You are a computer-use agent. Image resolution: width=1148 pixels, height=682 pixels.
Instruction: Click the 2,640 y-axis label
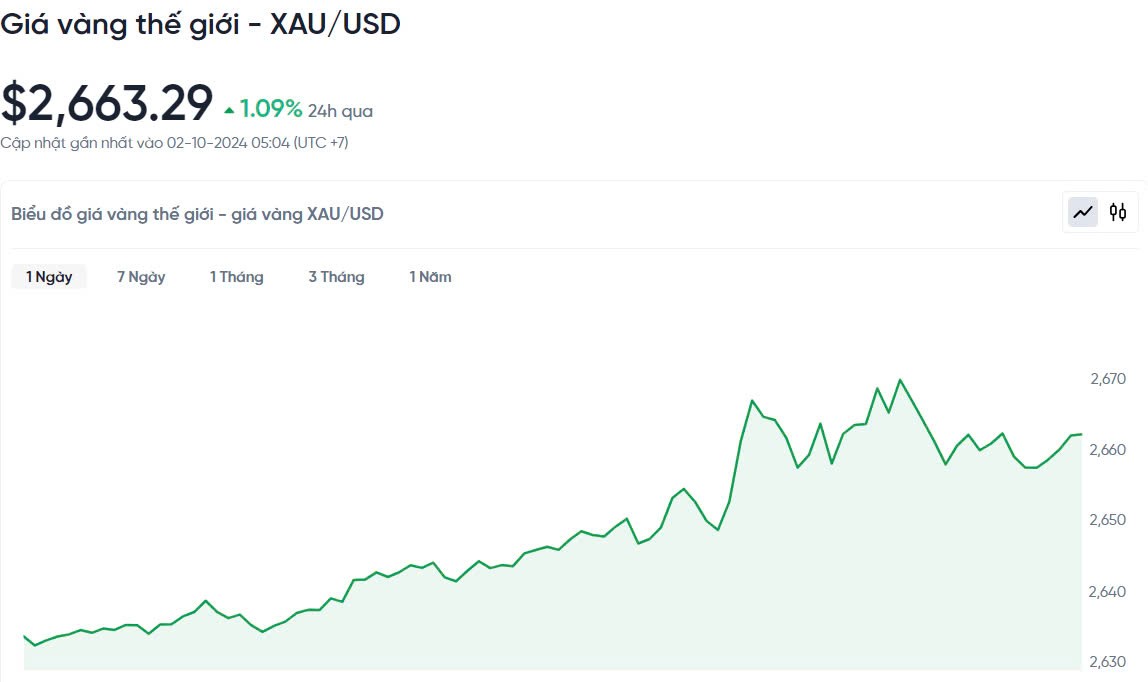pyautogui.click(x=1107, y=592)
